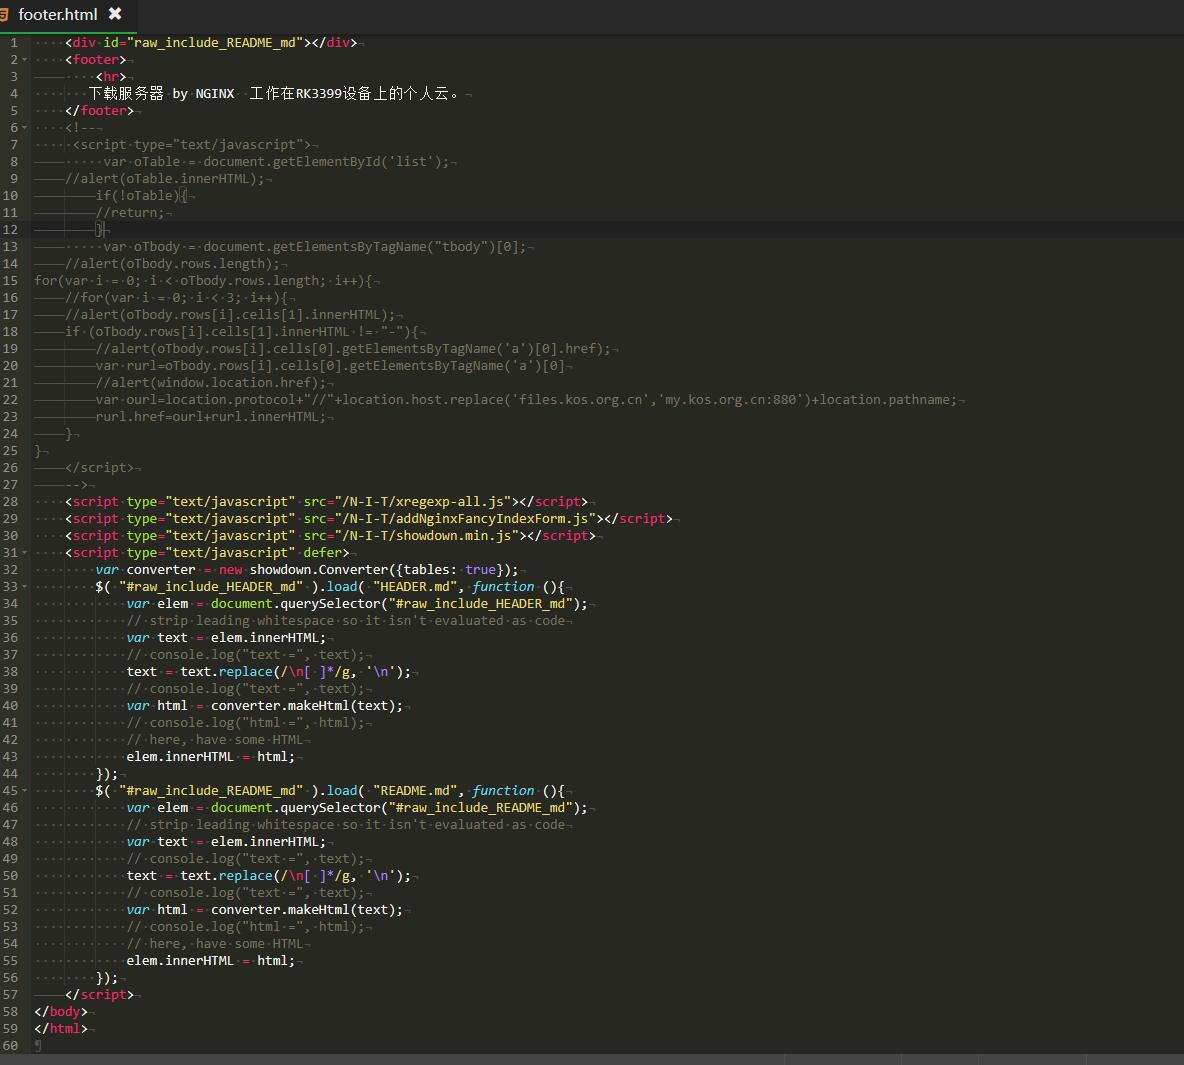Click the defer attribute on line 31

click(x=322, y=553)
